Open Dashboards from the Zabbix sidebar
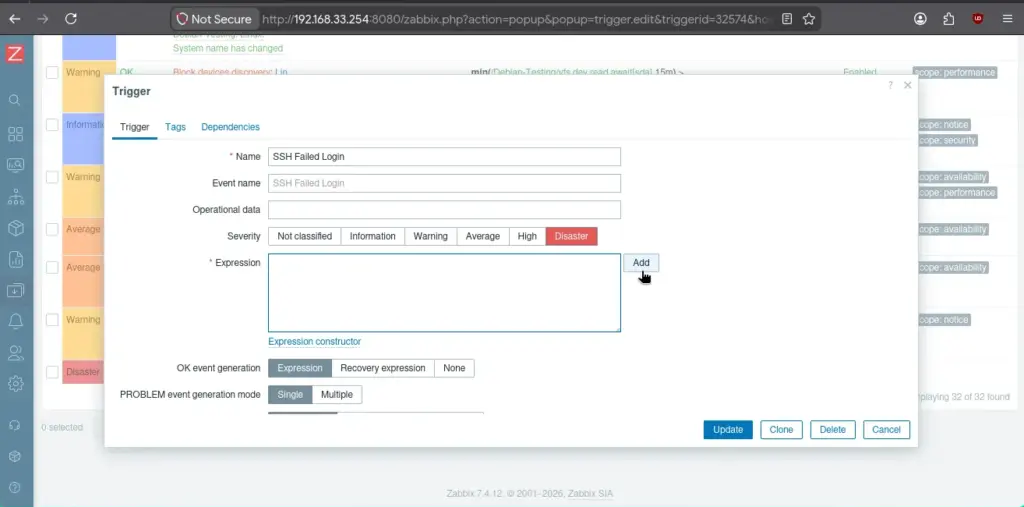Viewport: 1024px width, 507px height. (15, 134)
